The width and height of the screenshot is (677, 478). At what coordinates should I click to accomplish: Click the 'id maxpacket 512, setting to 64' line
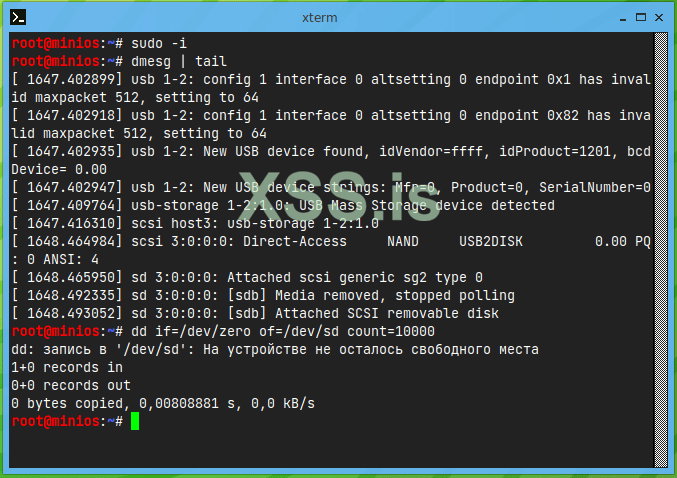(x=135, y=97)
